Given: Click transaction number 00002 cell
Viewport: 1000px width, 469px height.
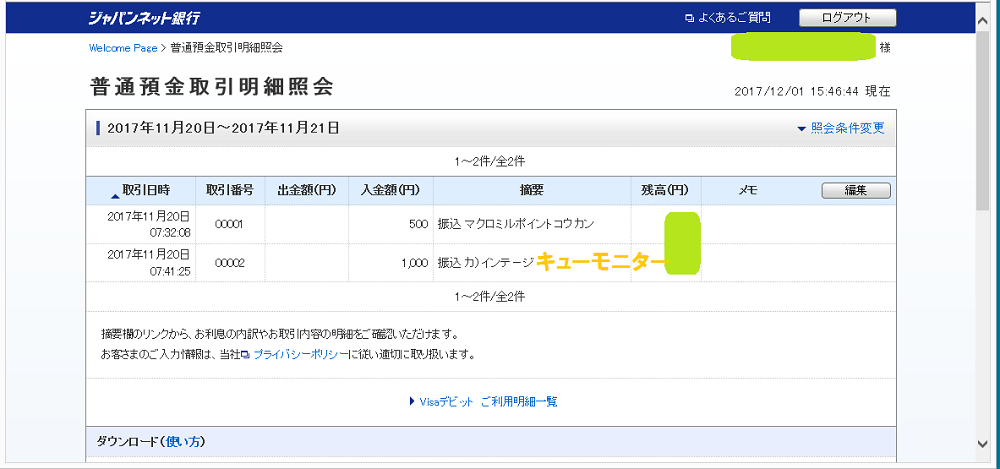Looking at the screenshot, I should [230, 263].
